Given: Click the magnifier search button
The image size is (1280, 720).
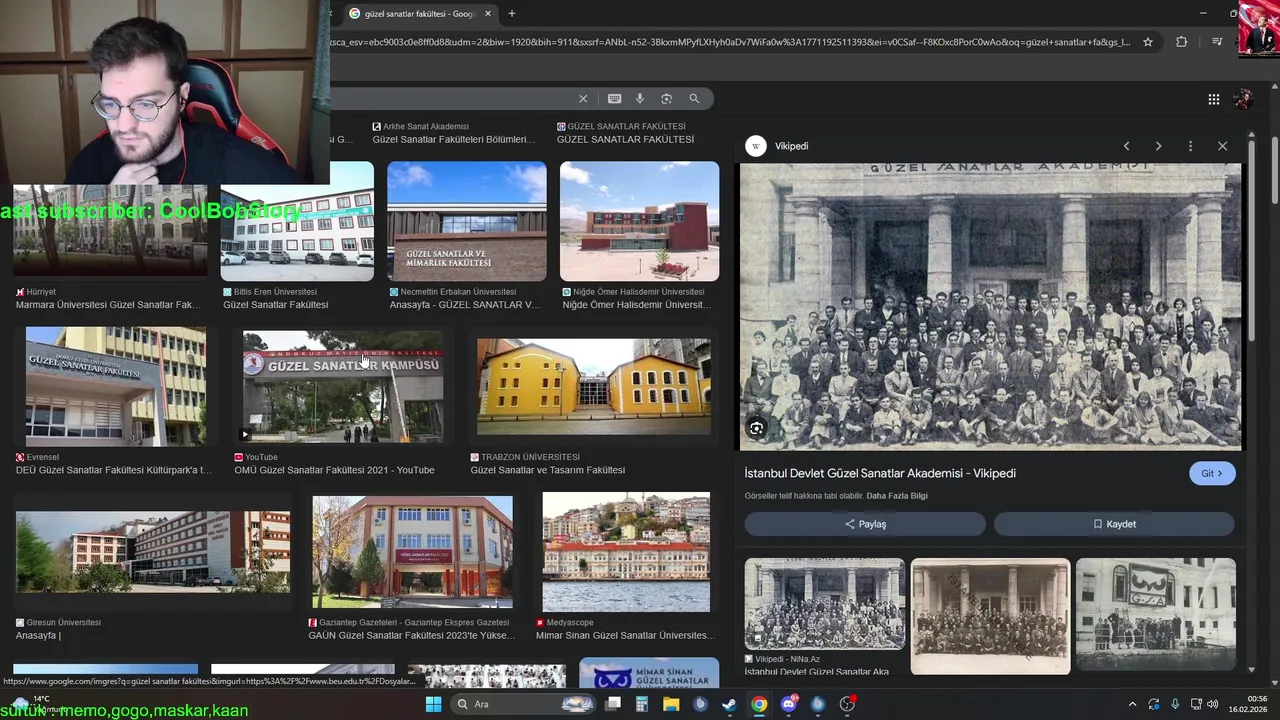Looking at the screenshot, I should tap(694, 98).
